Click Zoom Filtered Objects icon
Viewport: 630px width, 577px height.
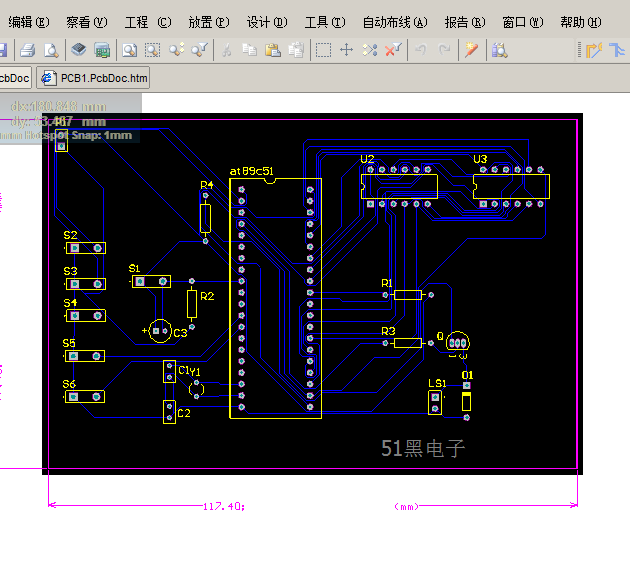200,50
